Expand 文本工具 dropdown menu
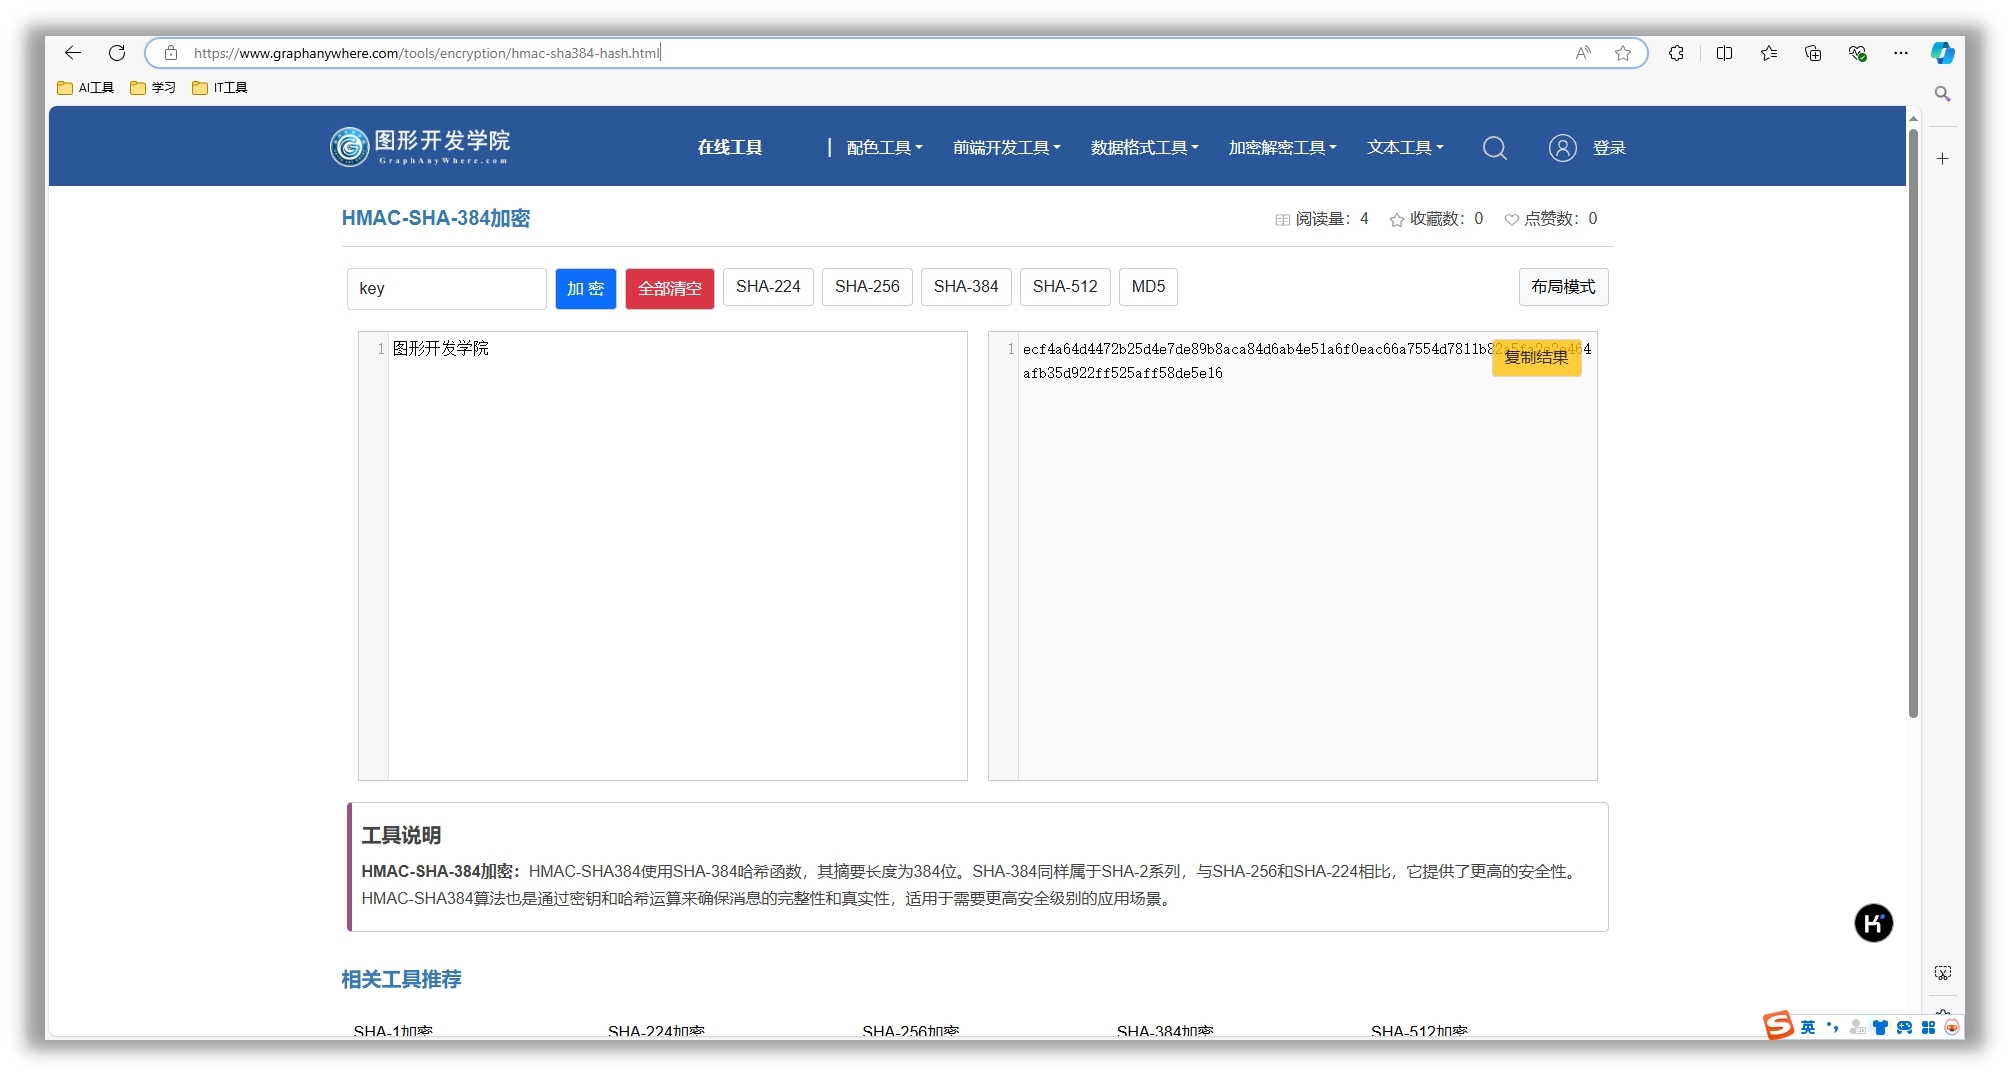The width and height of the screenshot is (2013, 1077). (x=1405, y=148)
